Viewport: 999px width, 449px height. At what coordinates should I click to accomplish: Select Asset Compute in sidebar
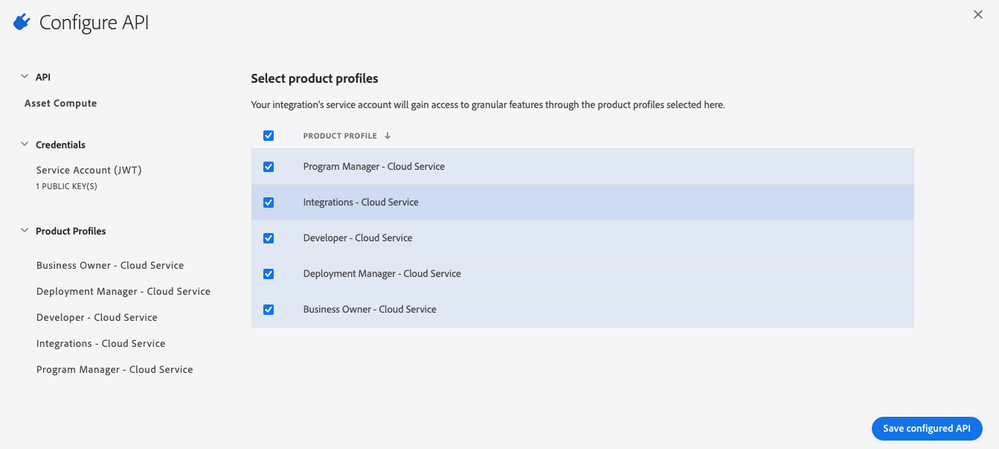click(x=60, y=103)
